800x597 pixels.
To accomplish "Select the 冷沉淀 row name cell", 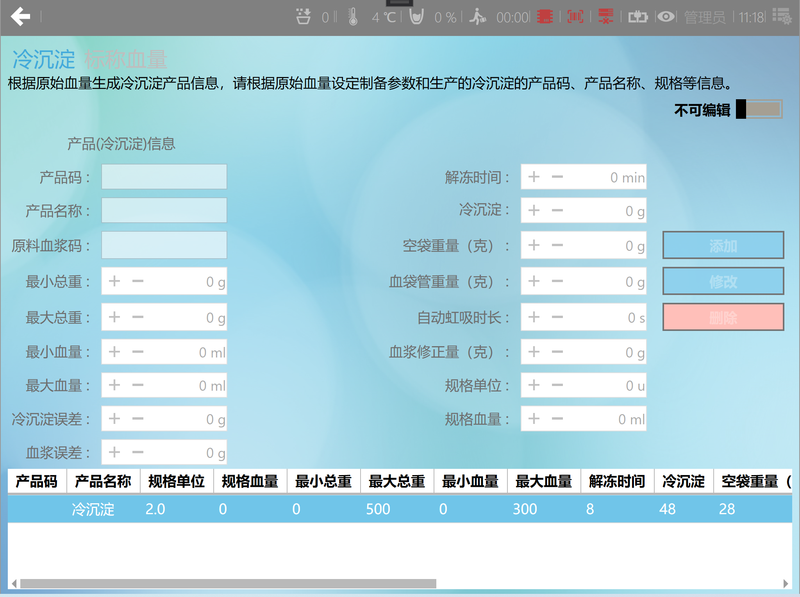I will point(93,509).
